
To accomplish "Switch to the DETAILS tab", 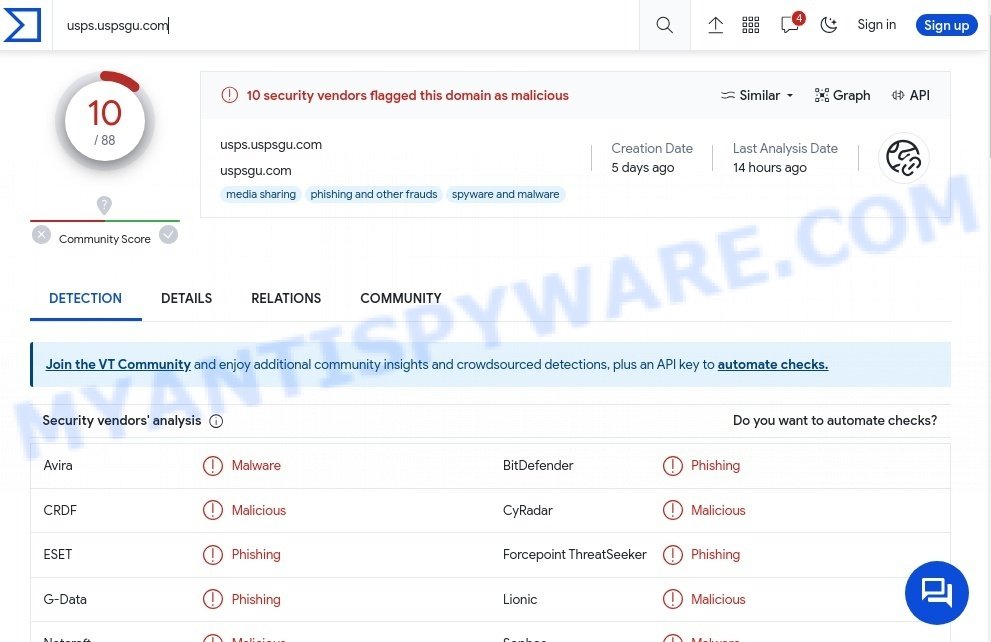I will pyautogui.click(x=186, y=298).
